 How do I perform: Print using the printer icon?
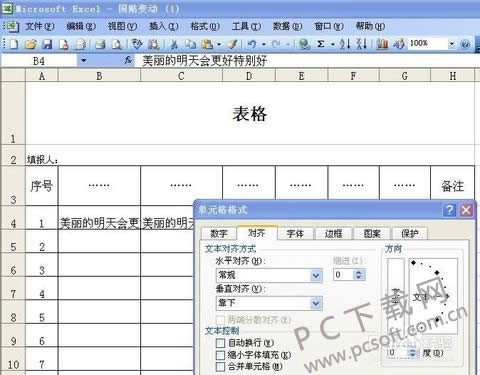pos(100,44)
